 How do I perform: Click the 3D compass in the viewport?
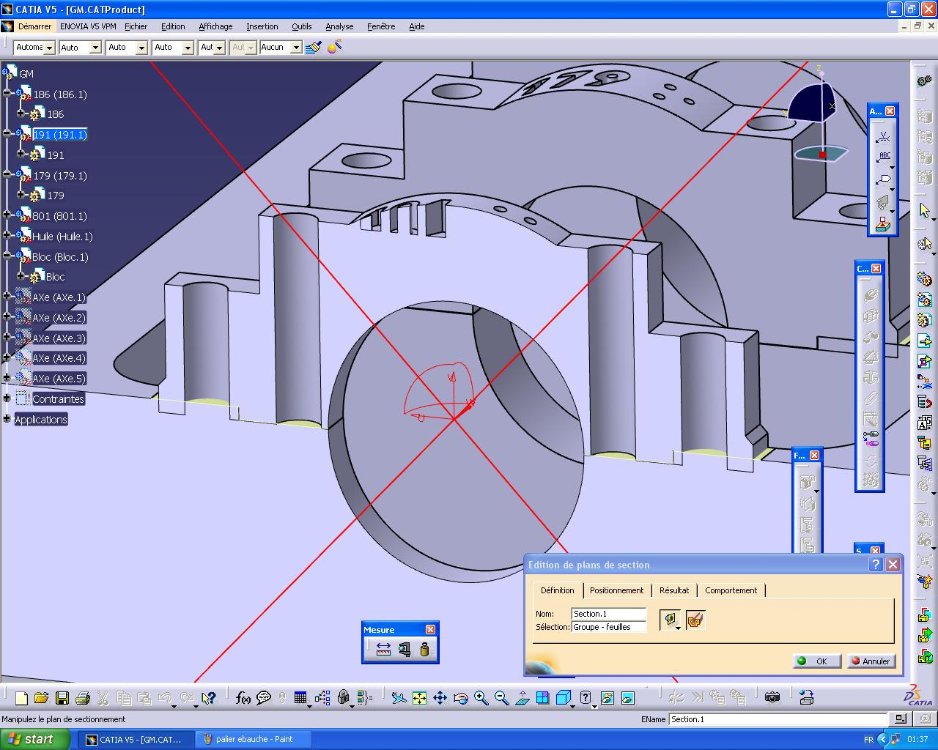tap(818, 117)
